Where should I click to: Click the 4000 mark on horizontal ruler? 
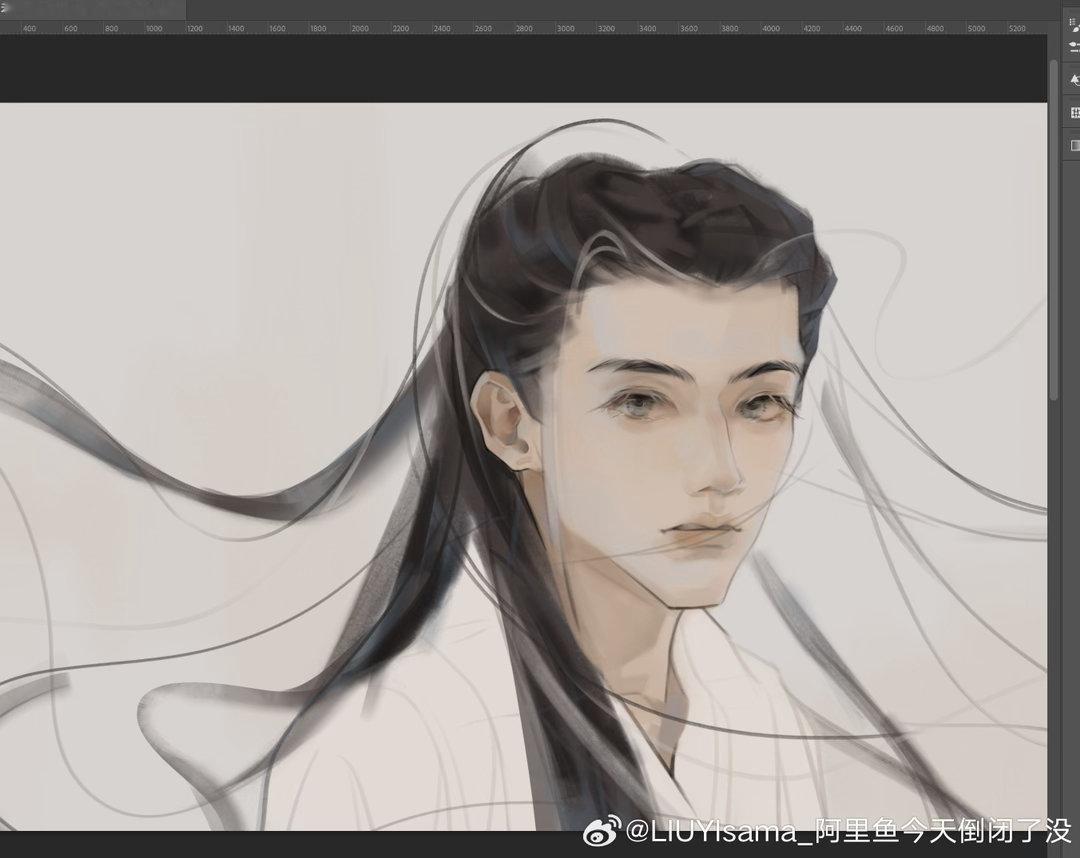click(771, 28)
